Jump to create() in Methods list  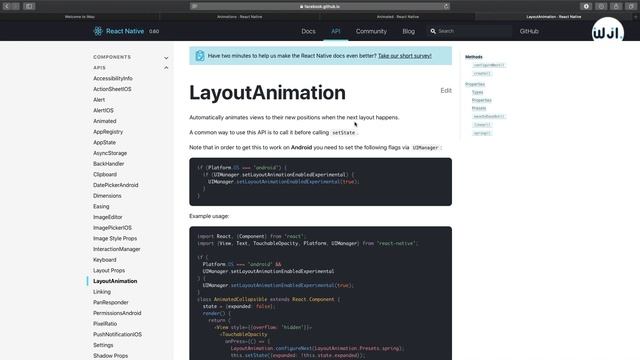point(482,73)
